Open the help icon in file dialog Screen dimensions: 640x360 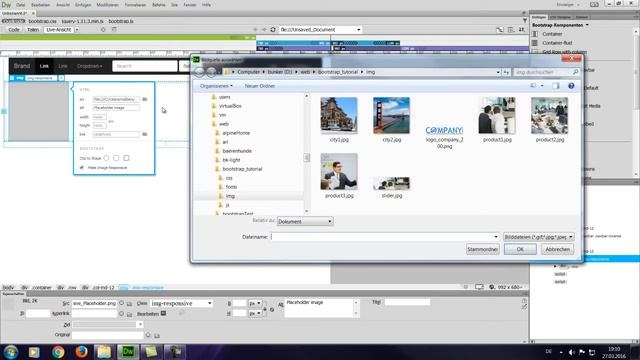[x=571, y=86]
